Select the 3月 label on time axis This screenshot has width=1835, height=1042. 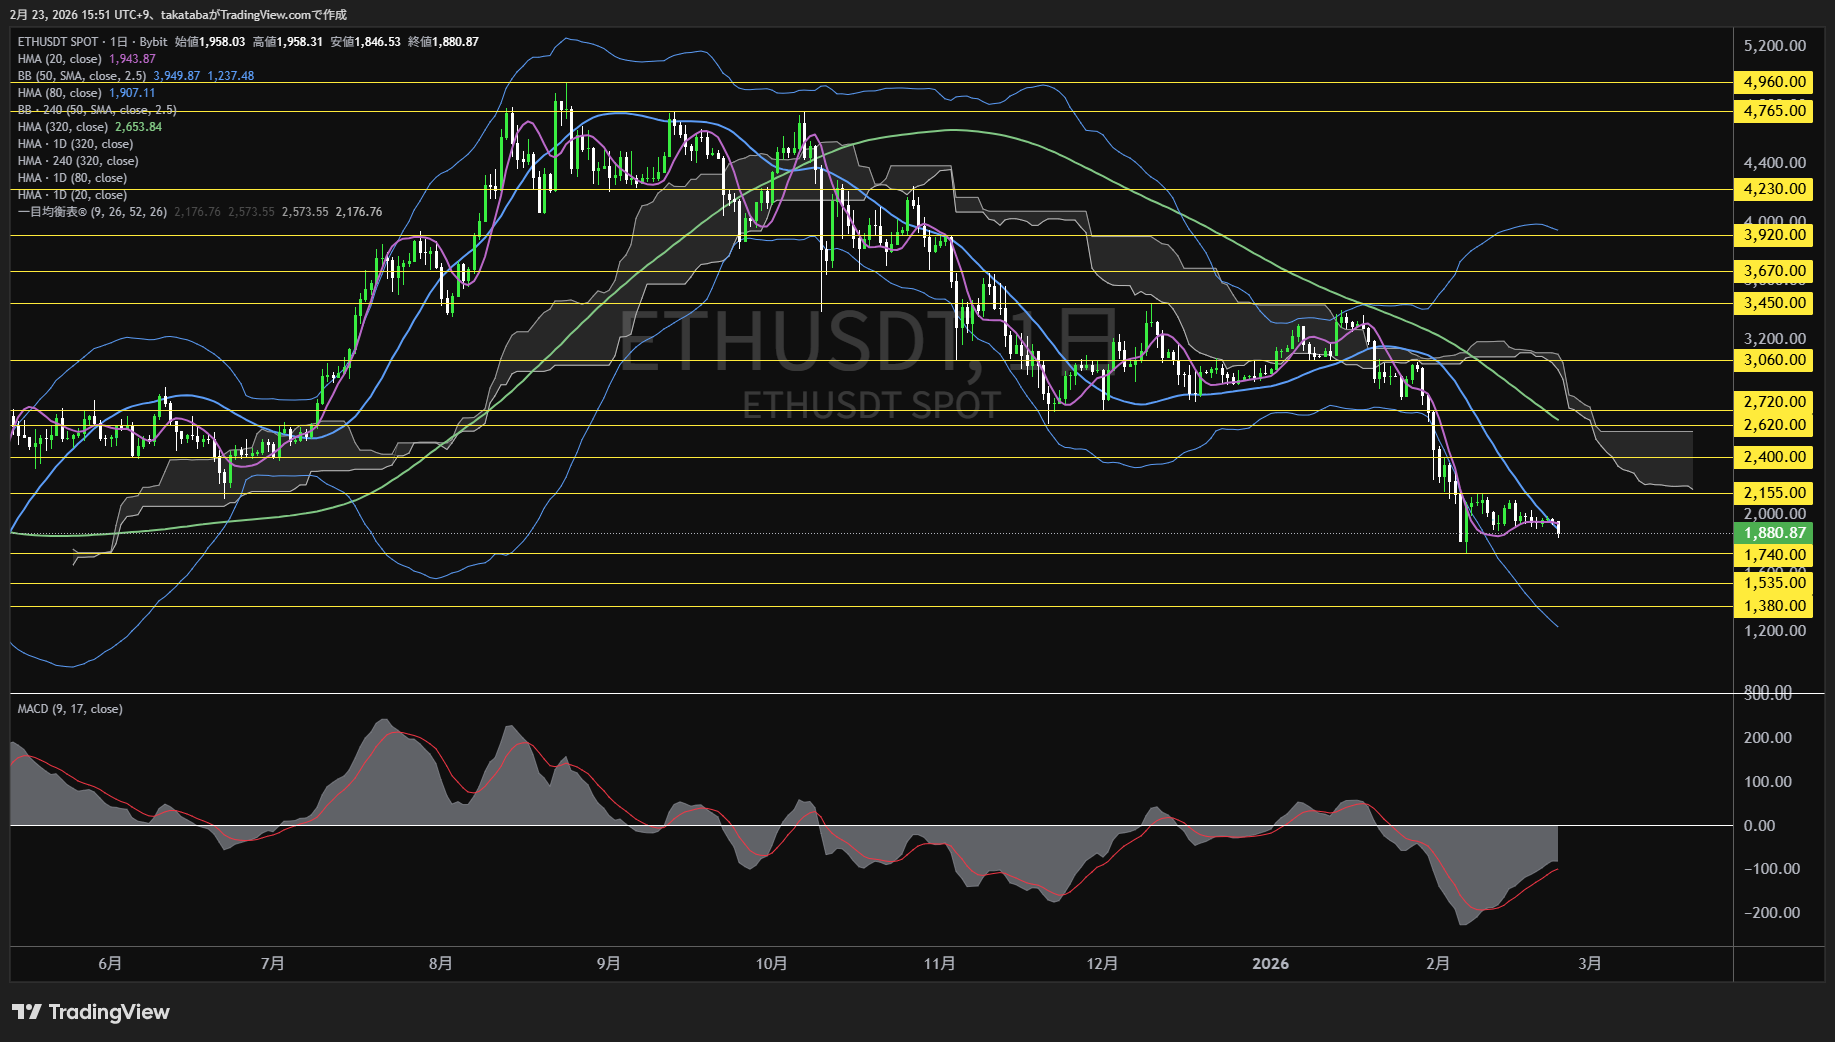(x=1589, y=964)
